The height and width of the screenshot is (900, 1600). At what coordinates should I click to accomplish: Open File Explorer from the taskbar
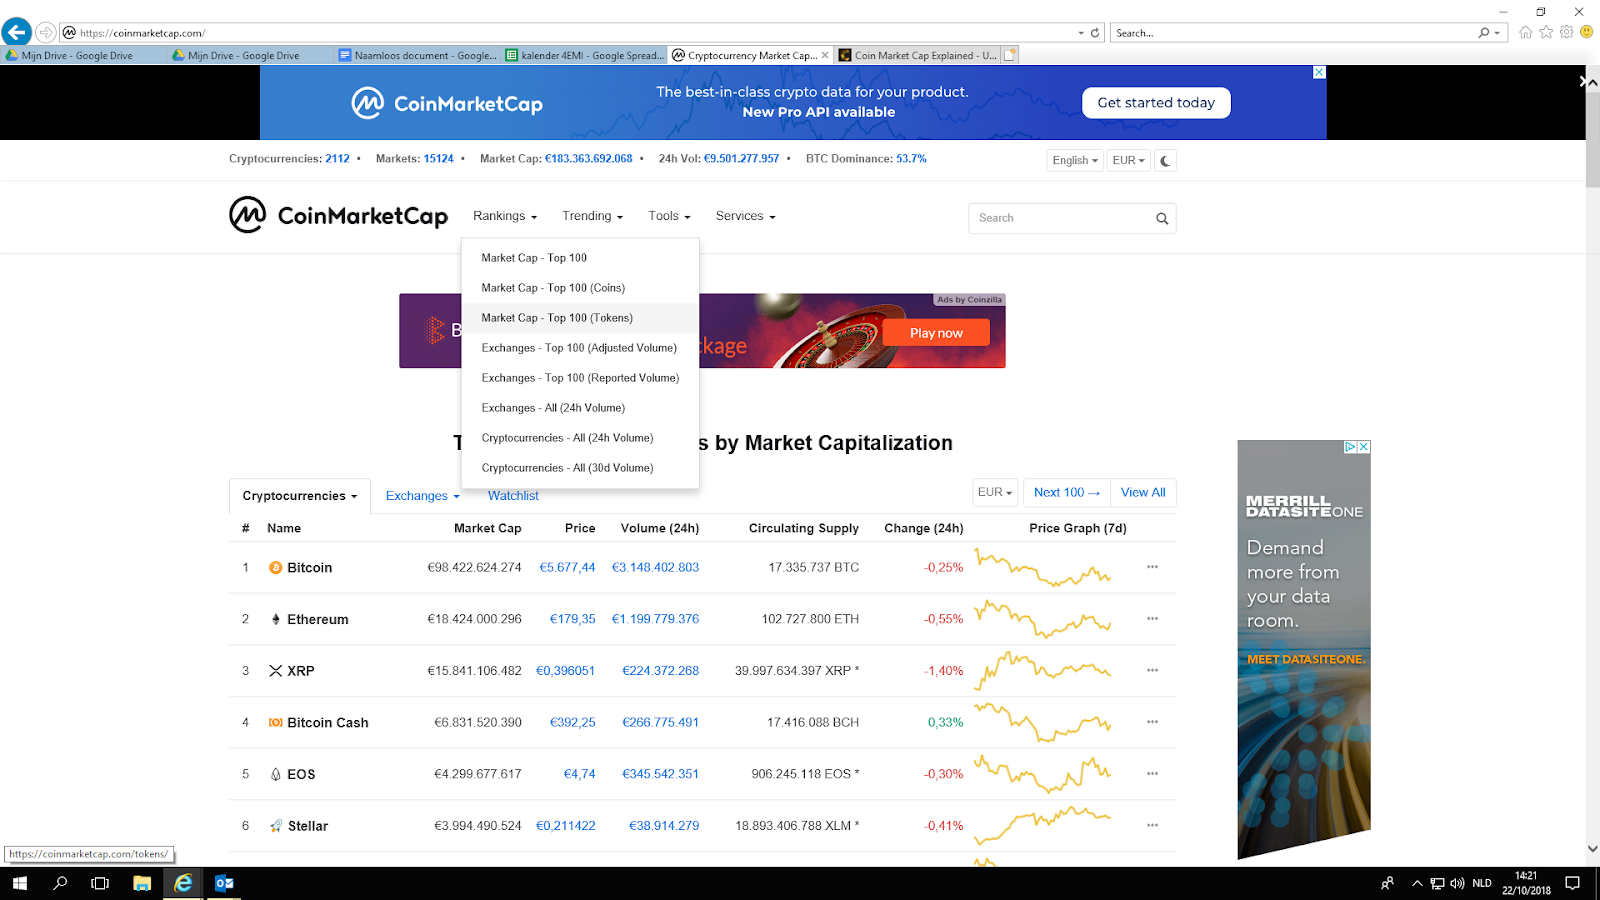[142, 883]
